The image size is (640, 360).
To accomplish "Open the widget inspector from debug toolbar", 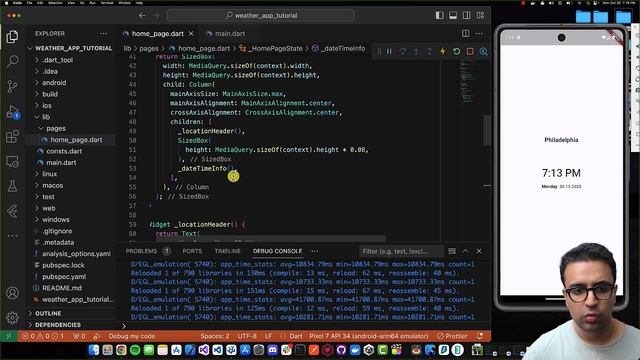I will [x=483, y=51].
